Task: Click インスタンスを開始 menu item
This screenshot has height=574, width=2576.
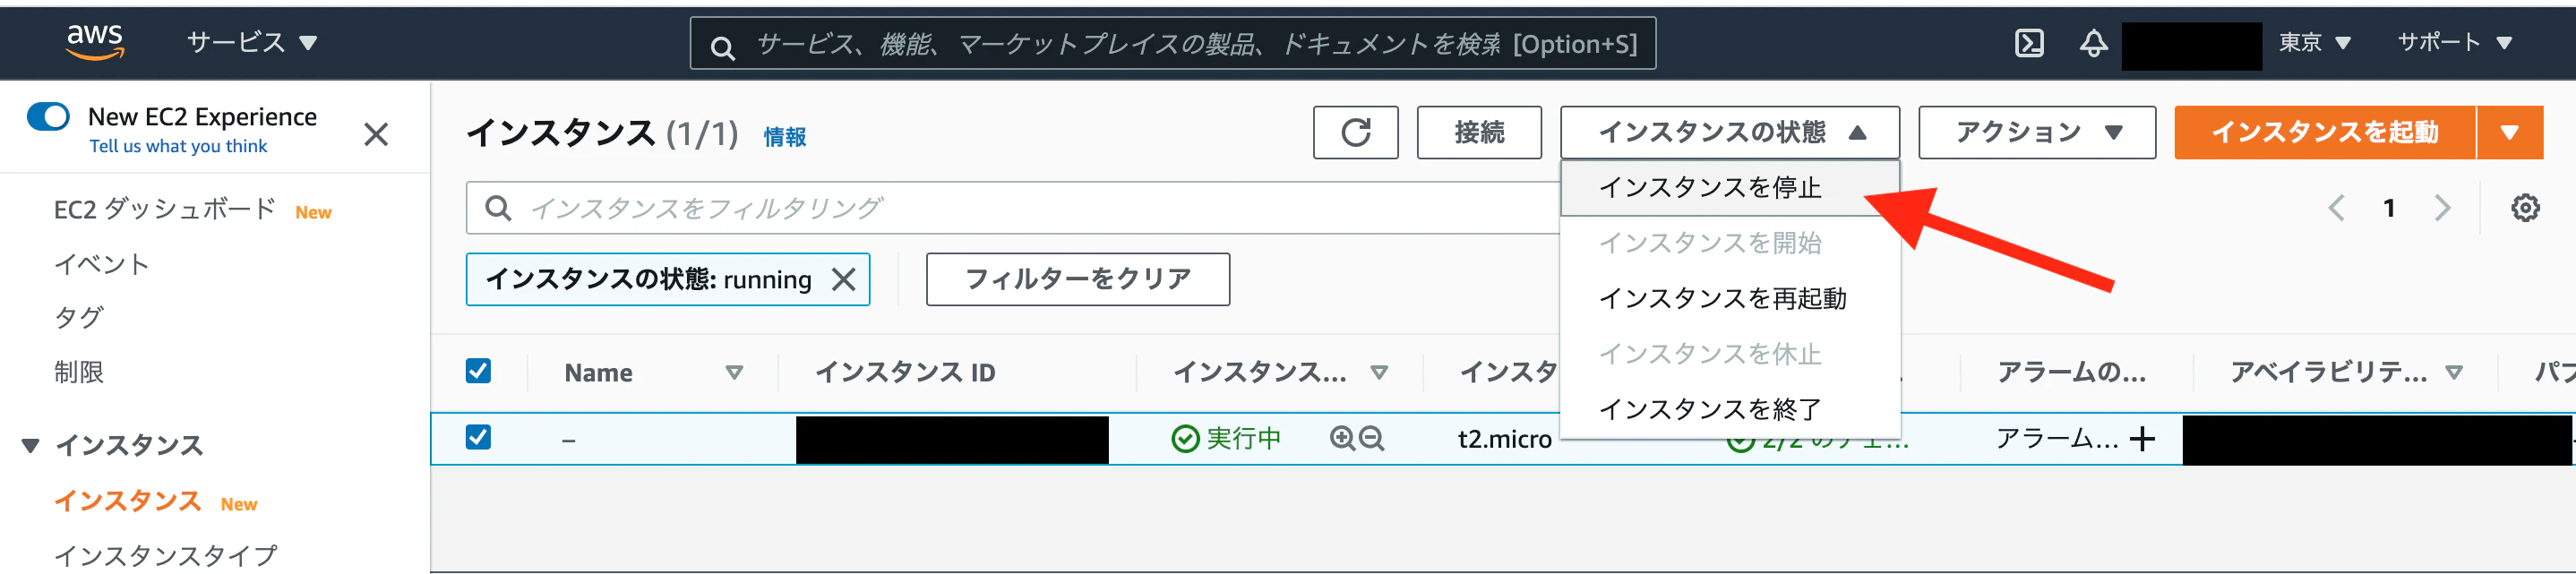Action: pos(1729,243)
